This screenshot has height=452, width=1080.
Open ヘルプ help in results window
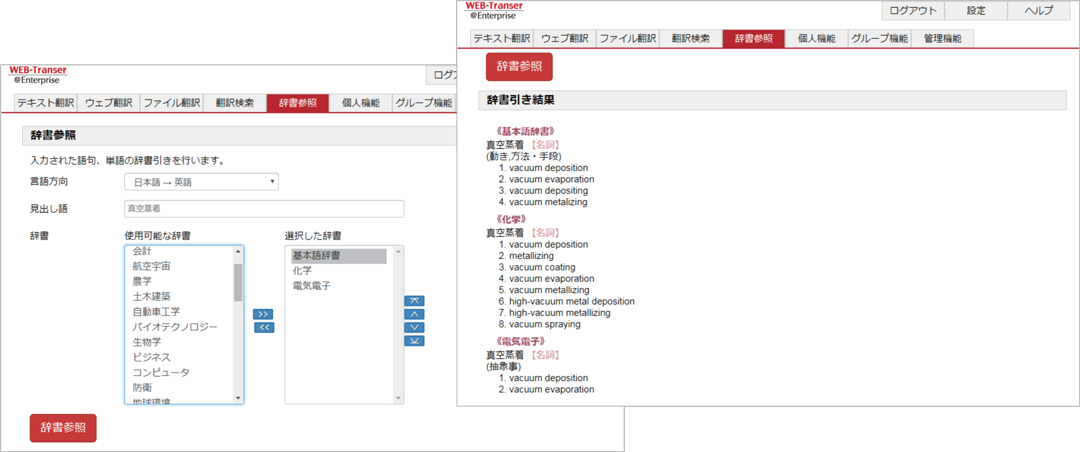coord(1039,10)
